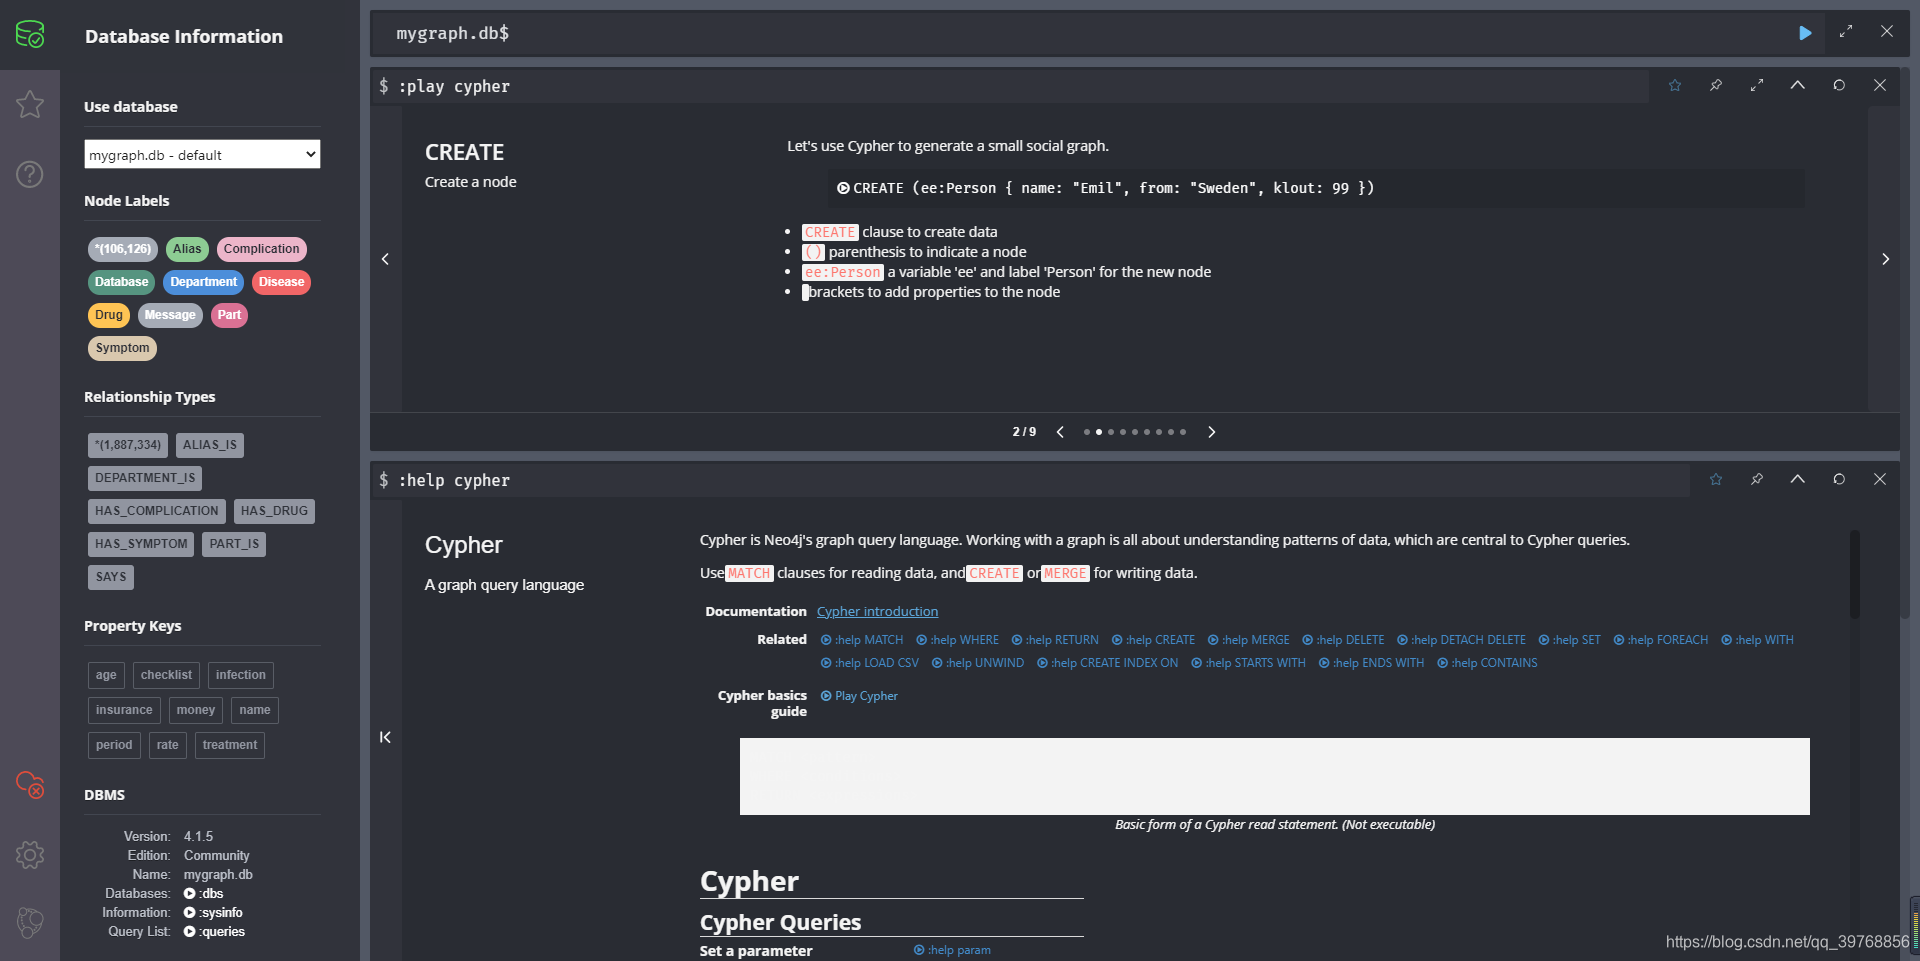Click the treatment property key
Image resolution: width=1920 pixels, height=961 pixels.
[x=230, y=745]
